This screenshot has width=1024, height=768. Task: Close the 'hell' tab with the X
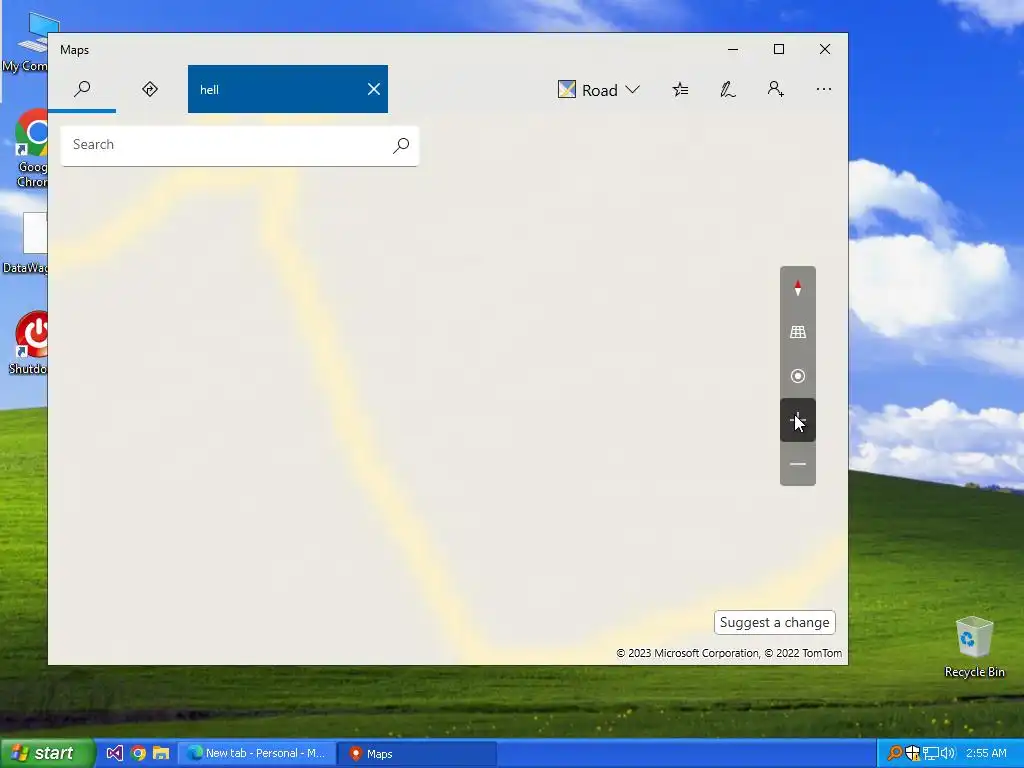[x=374, y=89]
